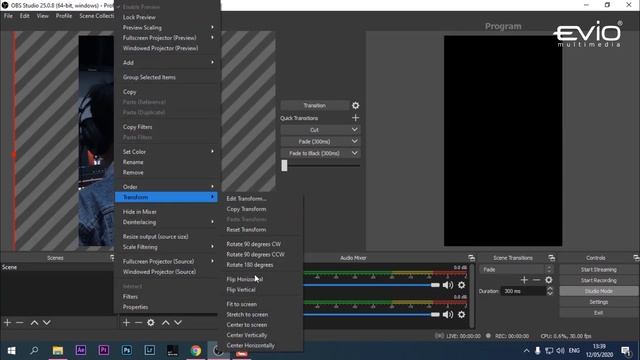Pop out the Scene Transitions dock

click(551, 258)
